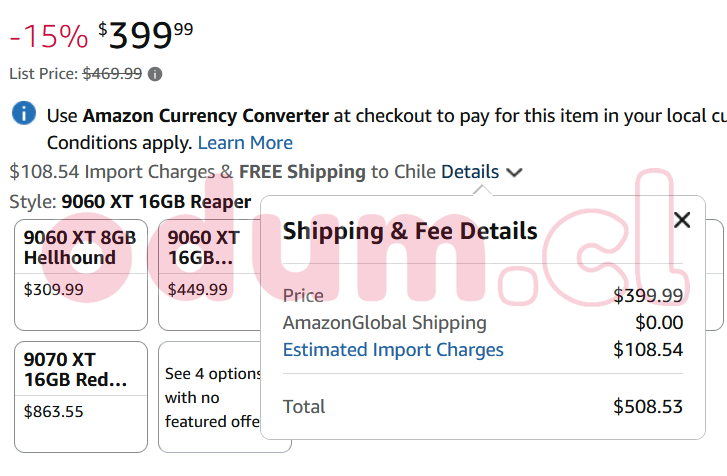
Task: Click the Details link for import charges
Action: (x=469, y=171)
